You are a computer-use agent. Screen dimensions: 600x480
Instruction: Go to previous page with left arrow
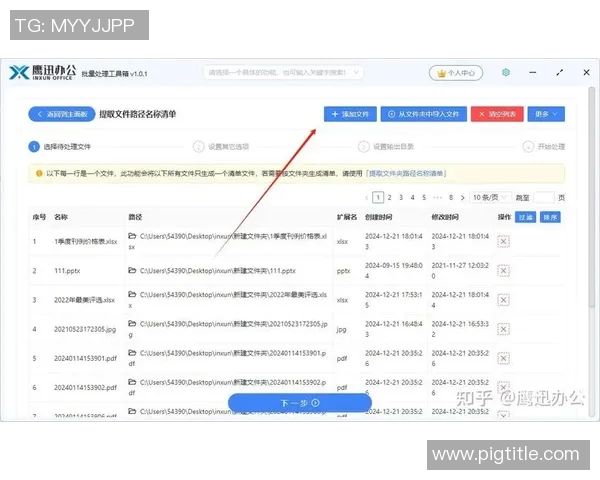coord(367,198)
